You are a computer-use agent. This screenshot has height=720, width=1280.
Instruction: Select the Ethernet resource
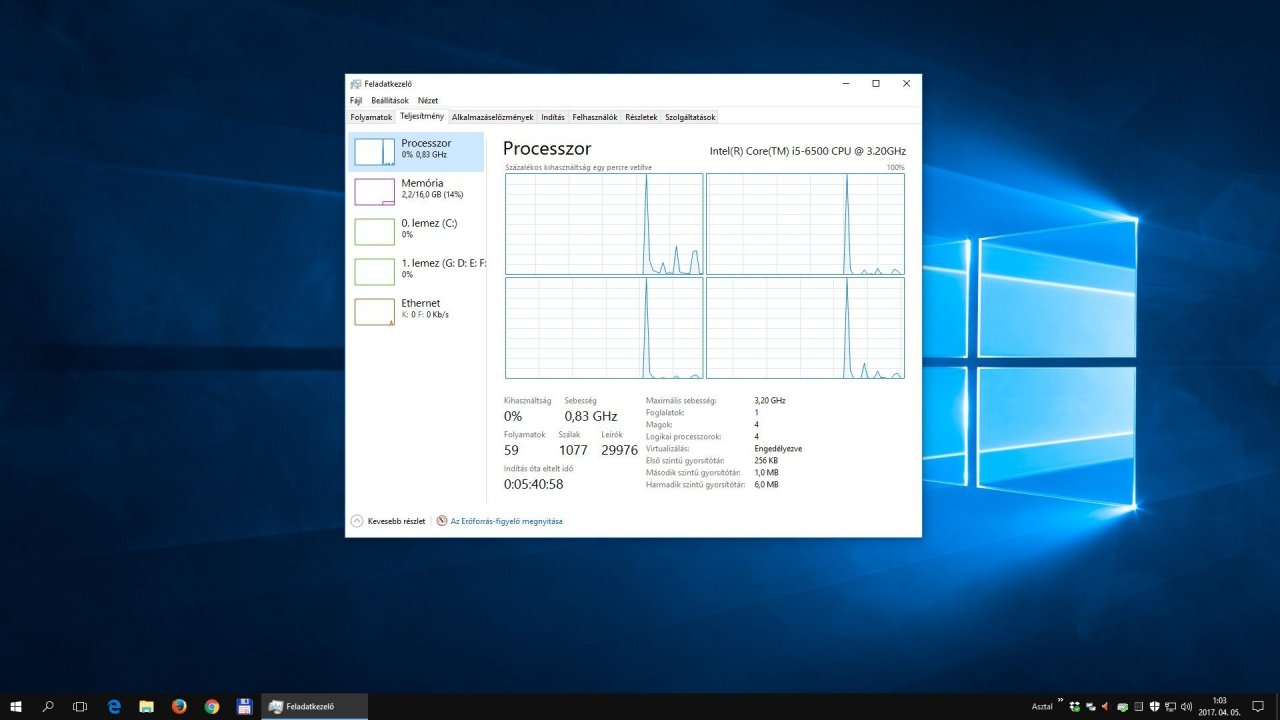[416, 312]
